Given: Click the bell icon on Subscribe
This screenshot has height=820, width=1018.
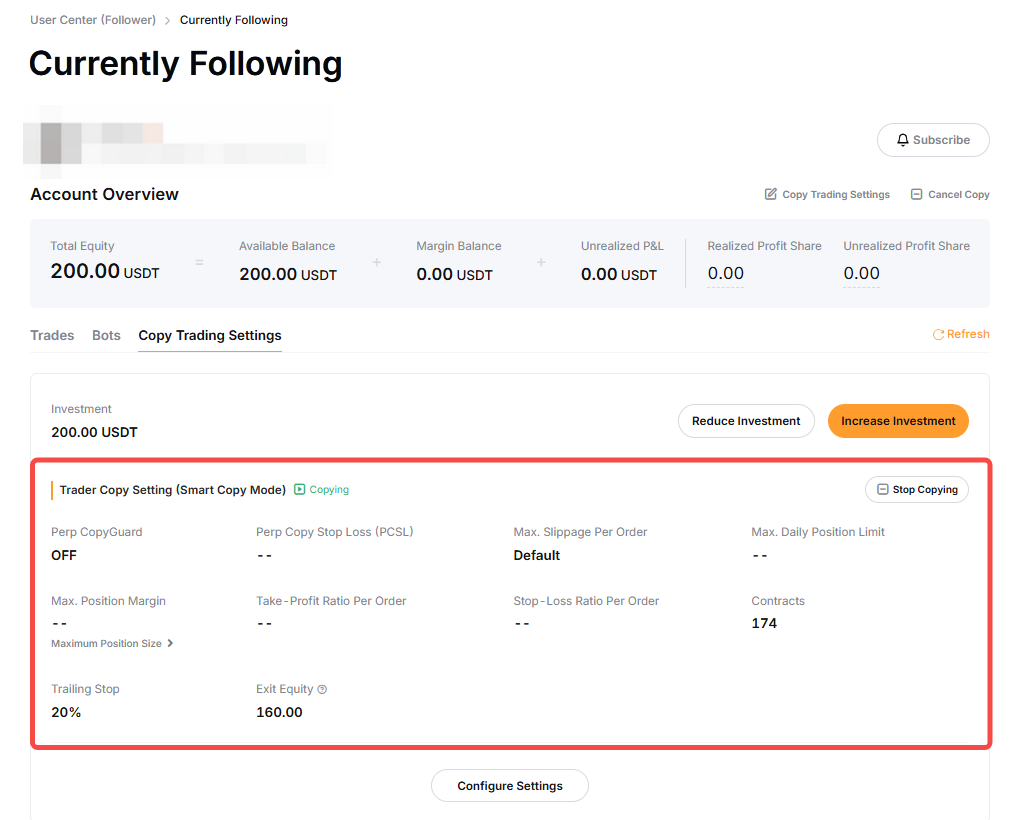Looking at the screenshot, I should tap(903, 141).
